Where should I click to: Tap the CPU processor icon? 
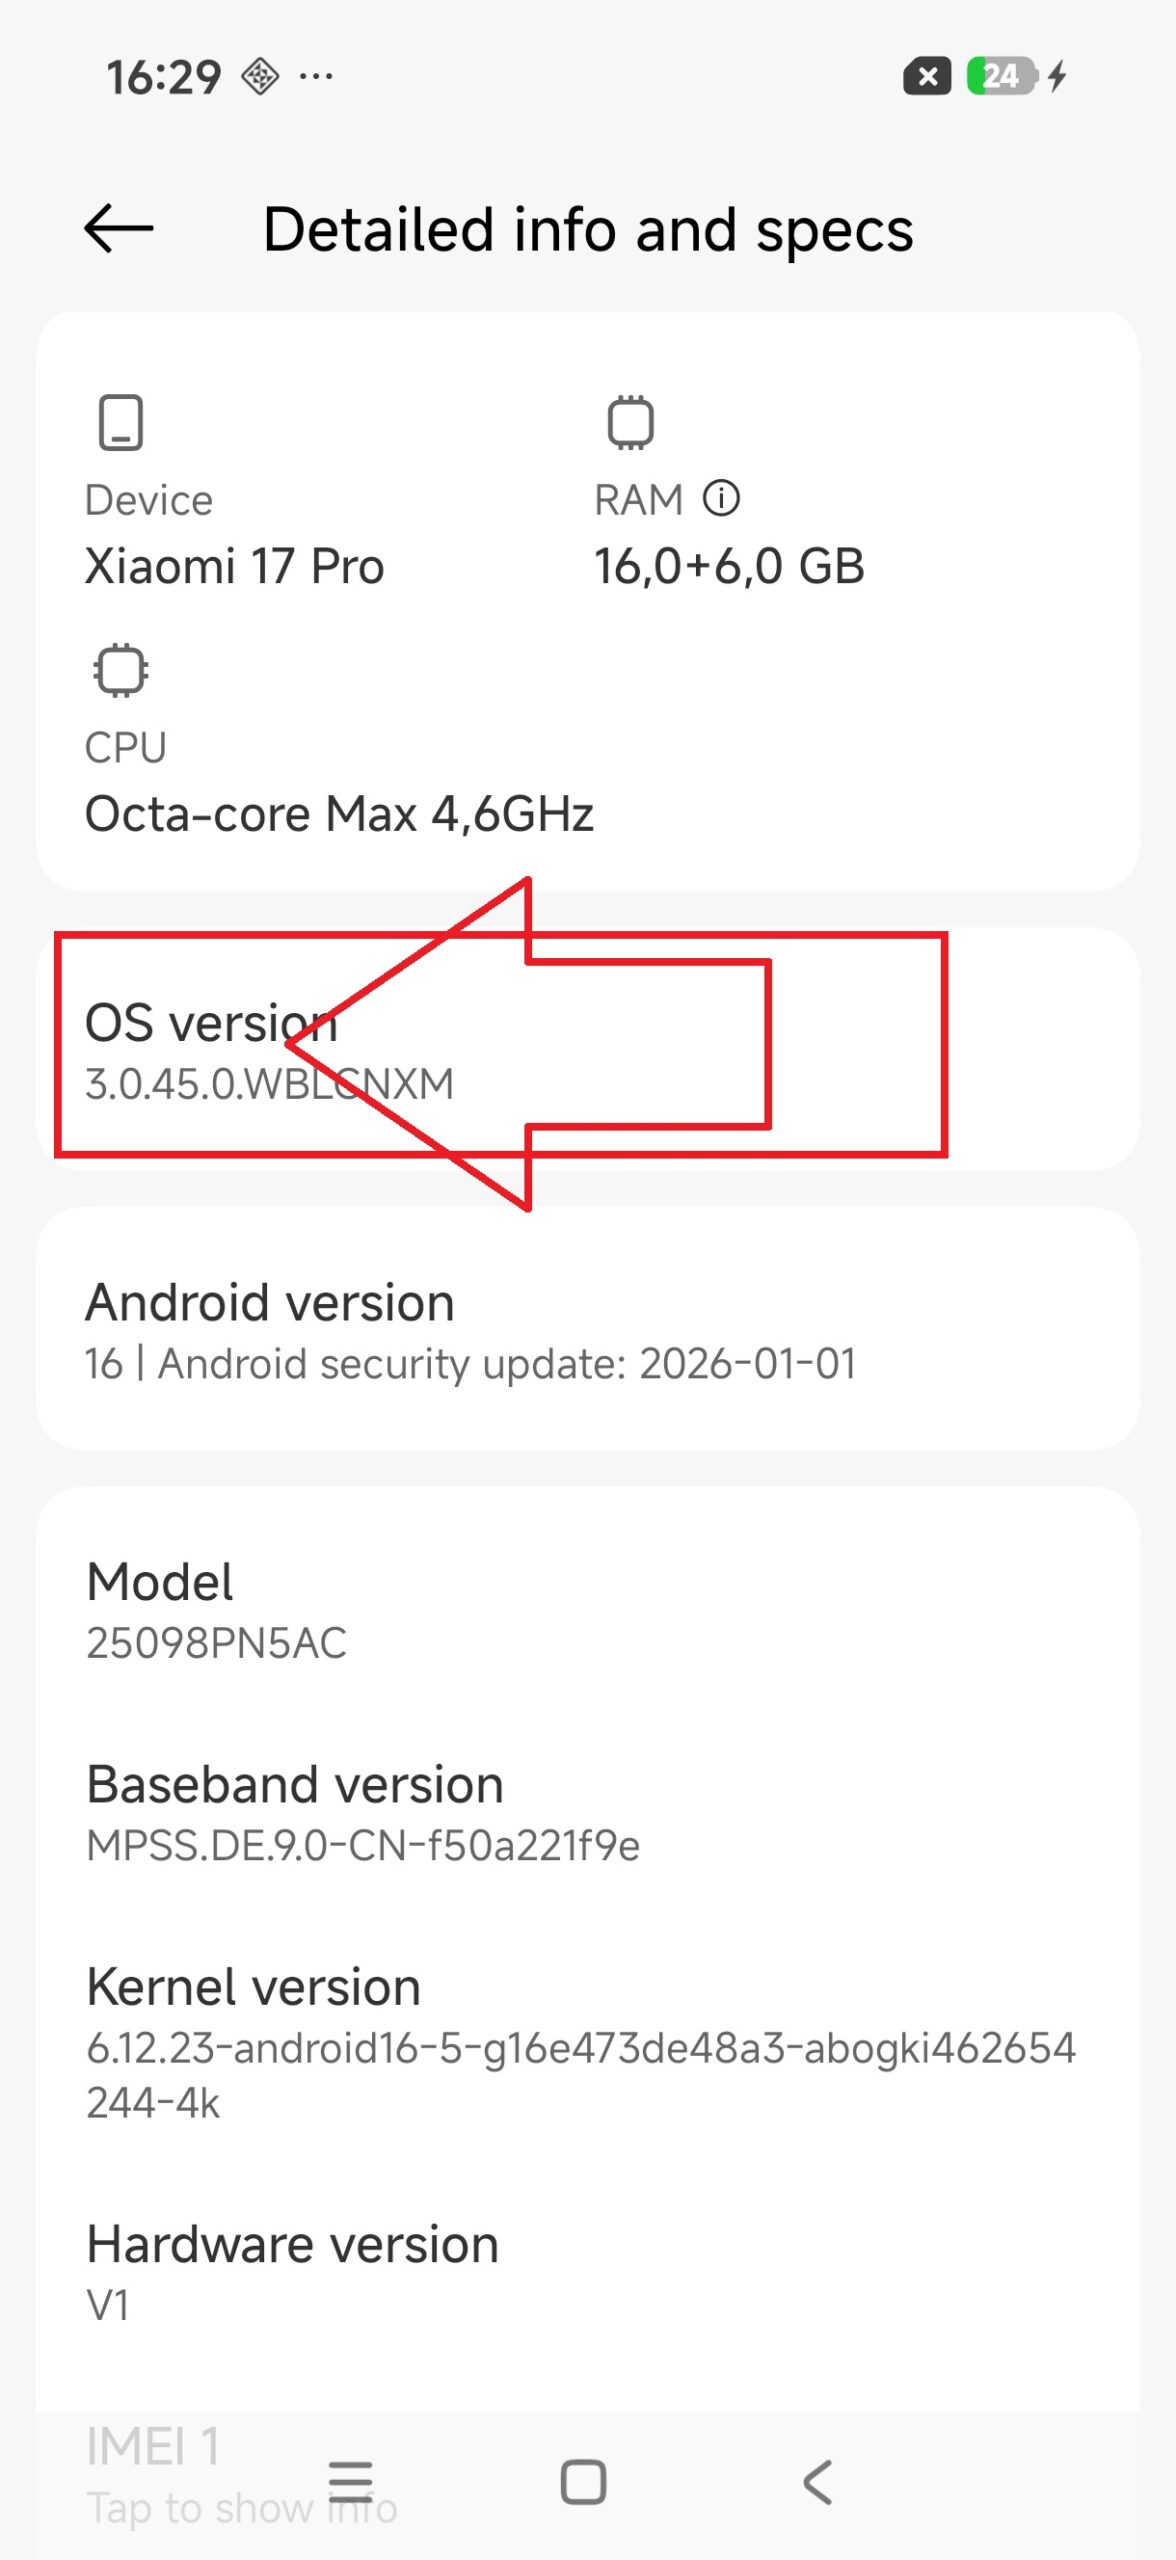pyautogui.click(x=121, y=669)
